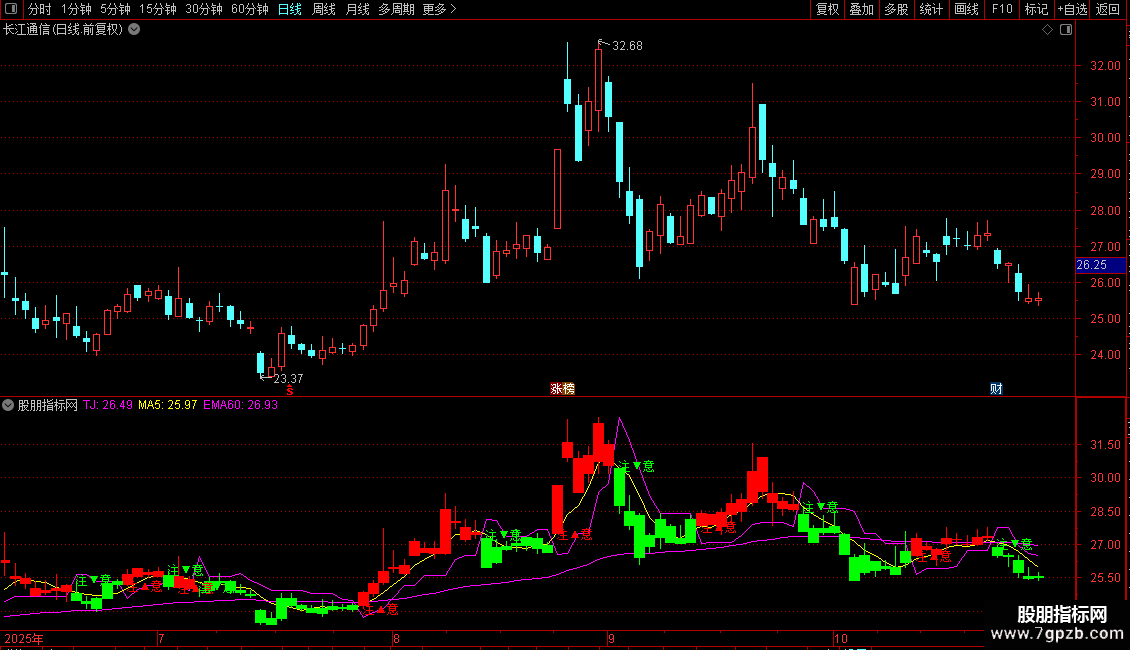Click the month 10 marker on time axis
This screenshot has width=1130, height=650.
point(841,638)
